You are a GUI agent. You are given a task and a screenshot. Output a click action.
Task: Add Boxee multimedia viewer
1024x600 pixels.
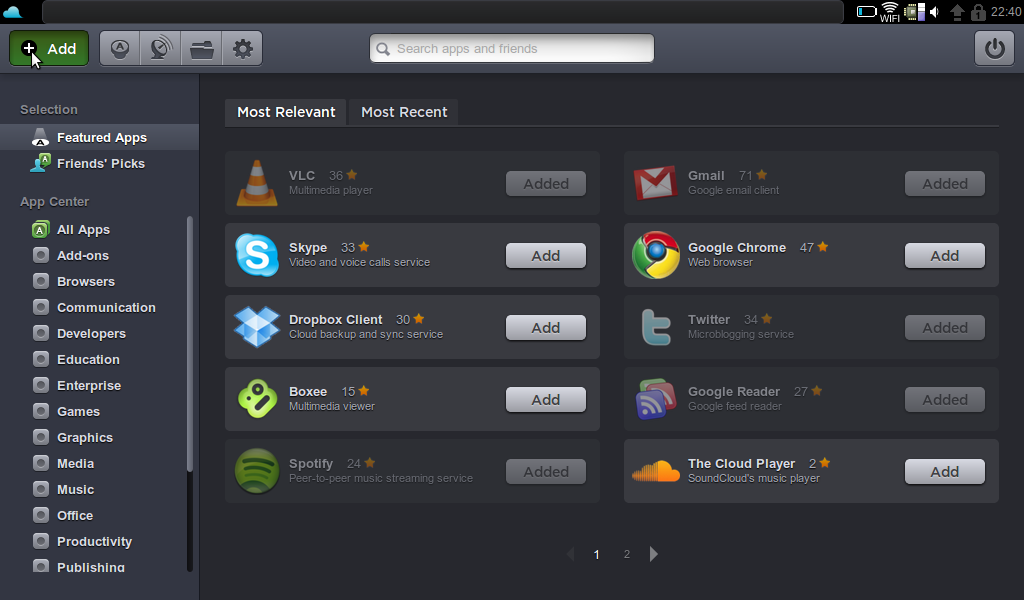click(545, 399)
